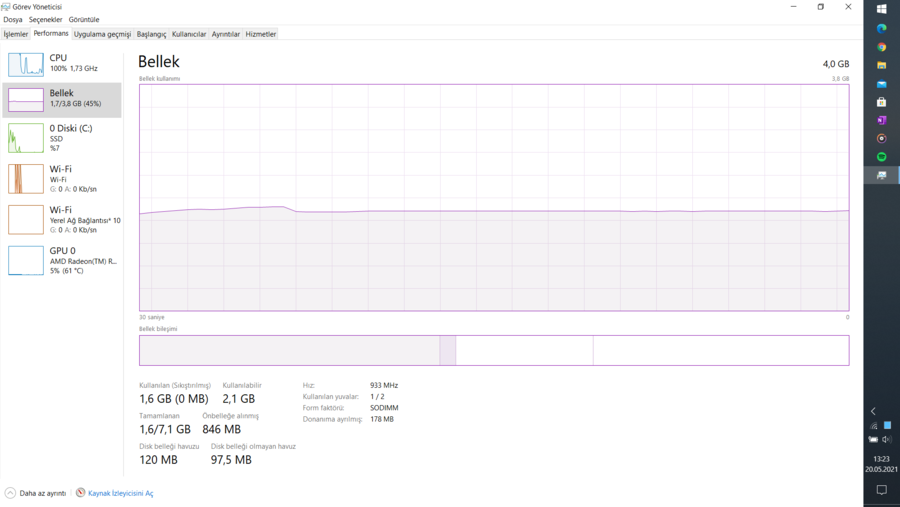Image resolution: width=900 pixels, height=507 pixels.
Task: Click the Bellek kullanımı usage graph
Action: (494, 198)
